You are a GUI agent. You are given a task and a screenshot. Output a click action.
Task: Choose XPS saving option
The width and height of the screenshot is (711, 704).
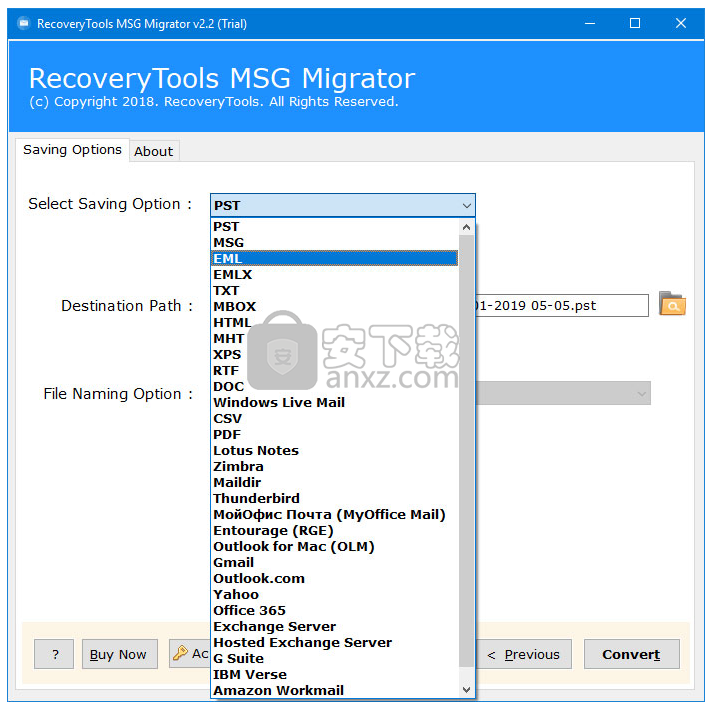point(335,354)
